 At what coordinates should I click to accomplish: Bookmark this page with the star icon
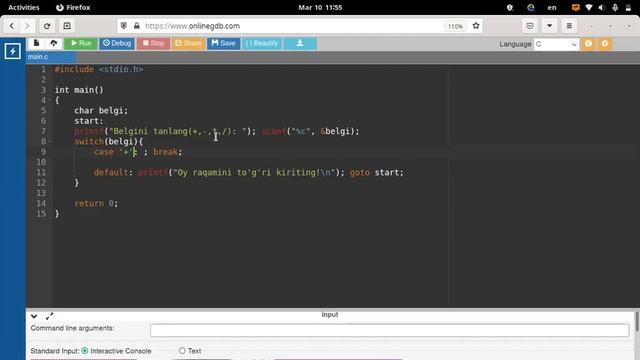[x=476, y=26]
